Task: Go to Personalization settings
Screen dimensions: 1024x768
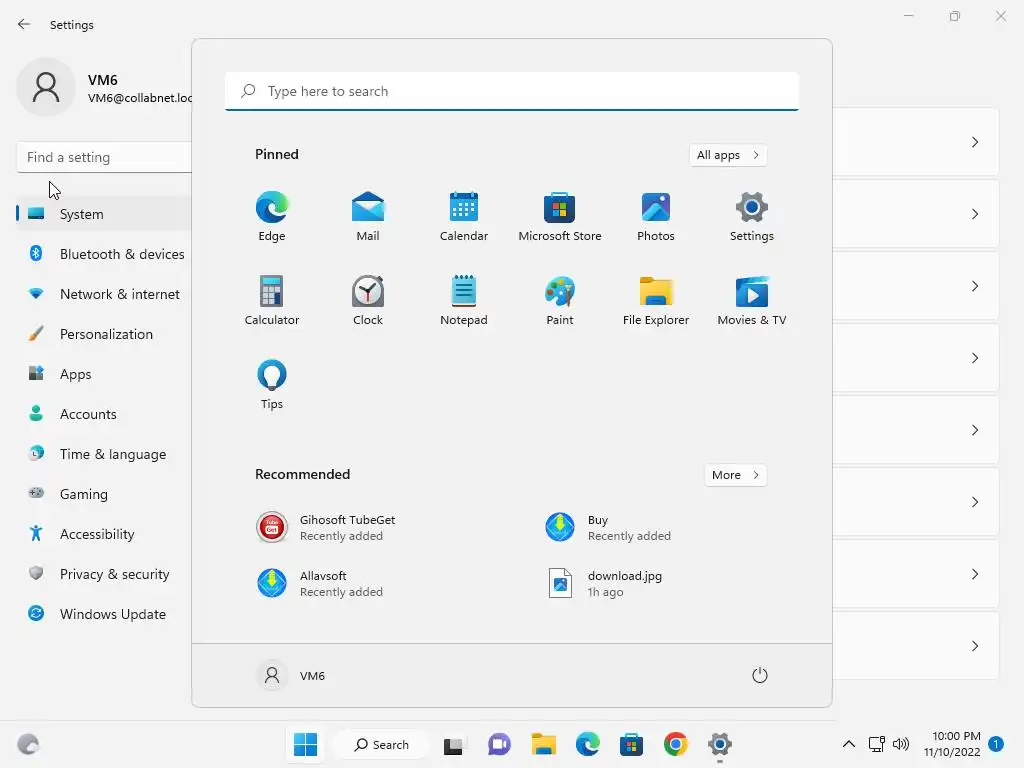Action: (x=104, y=334)
